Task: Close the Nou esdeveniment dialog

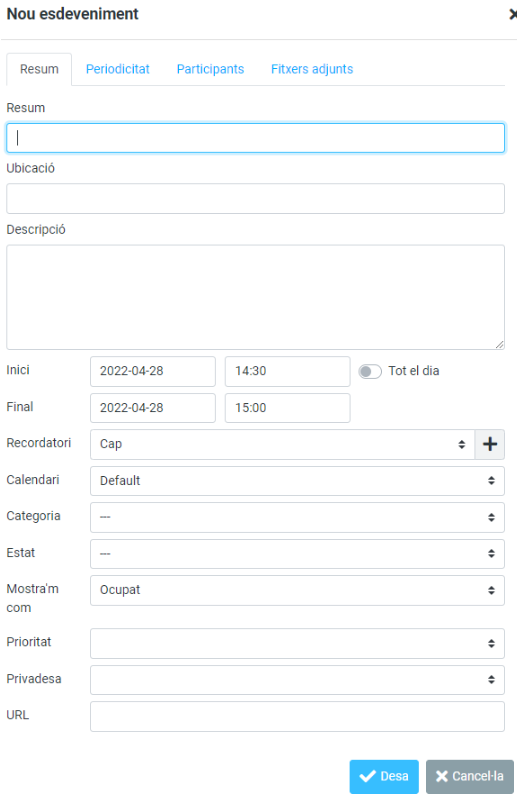Action: click(x=513, y=14)
